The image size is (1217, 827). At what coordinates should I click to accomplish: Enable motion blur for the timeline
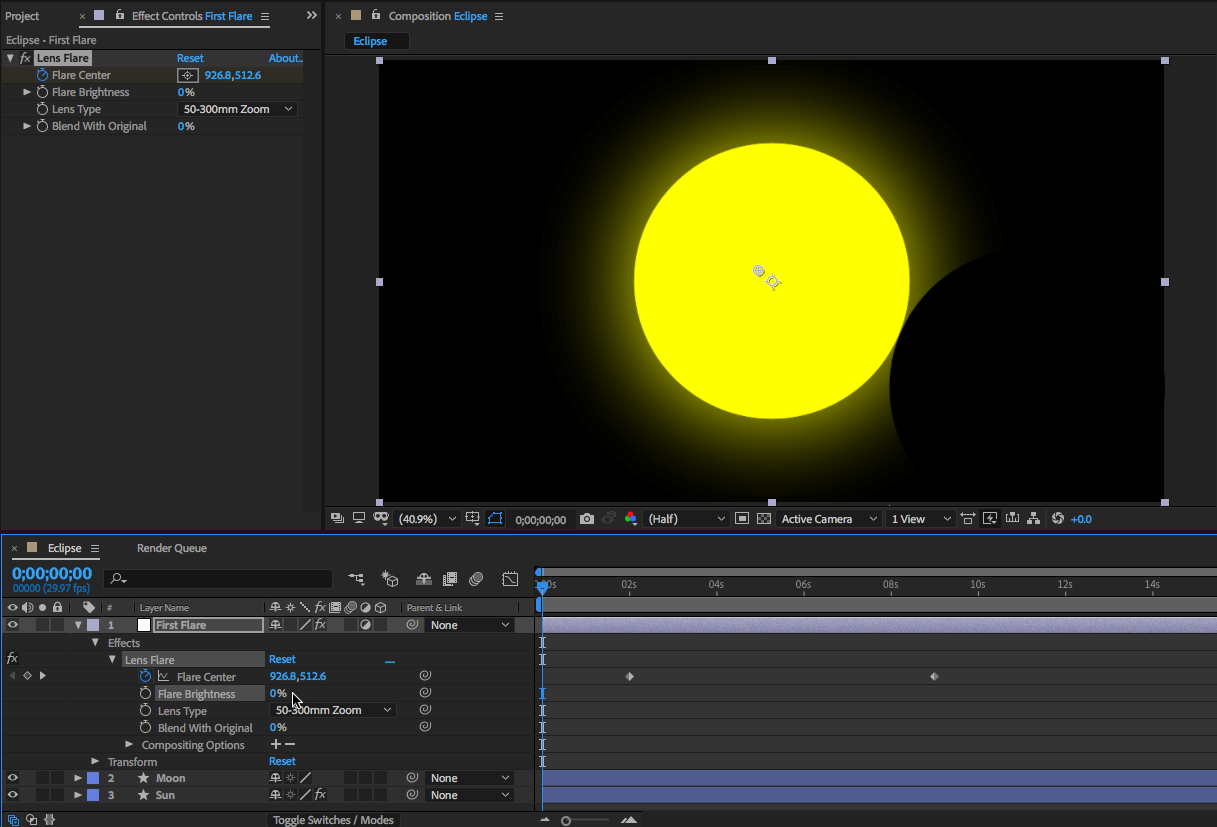pos(476,579)
